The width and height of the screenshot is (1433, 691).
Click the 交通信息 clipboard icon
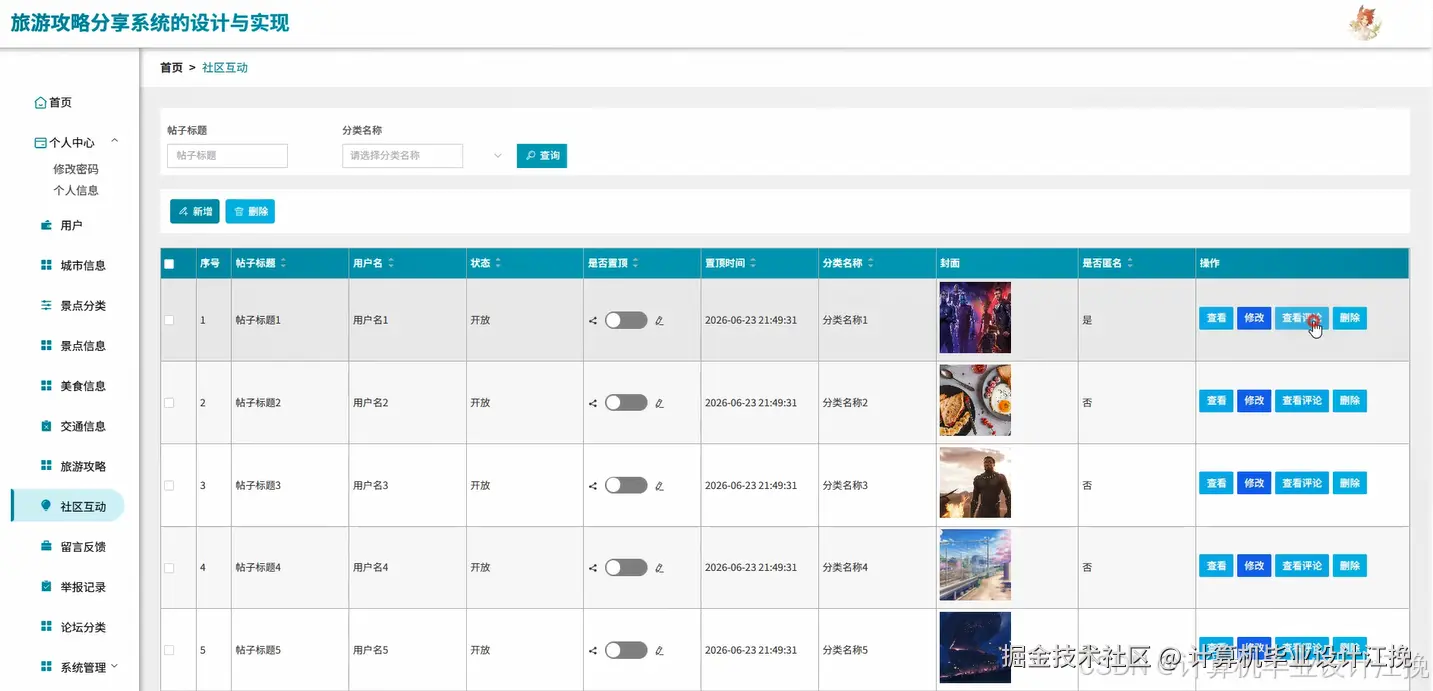[x=46, y=426]
